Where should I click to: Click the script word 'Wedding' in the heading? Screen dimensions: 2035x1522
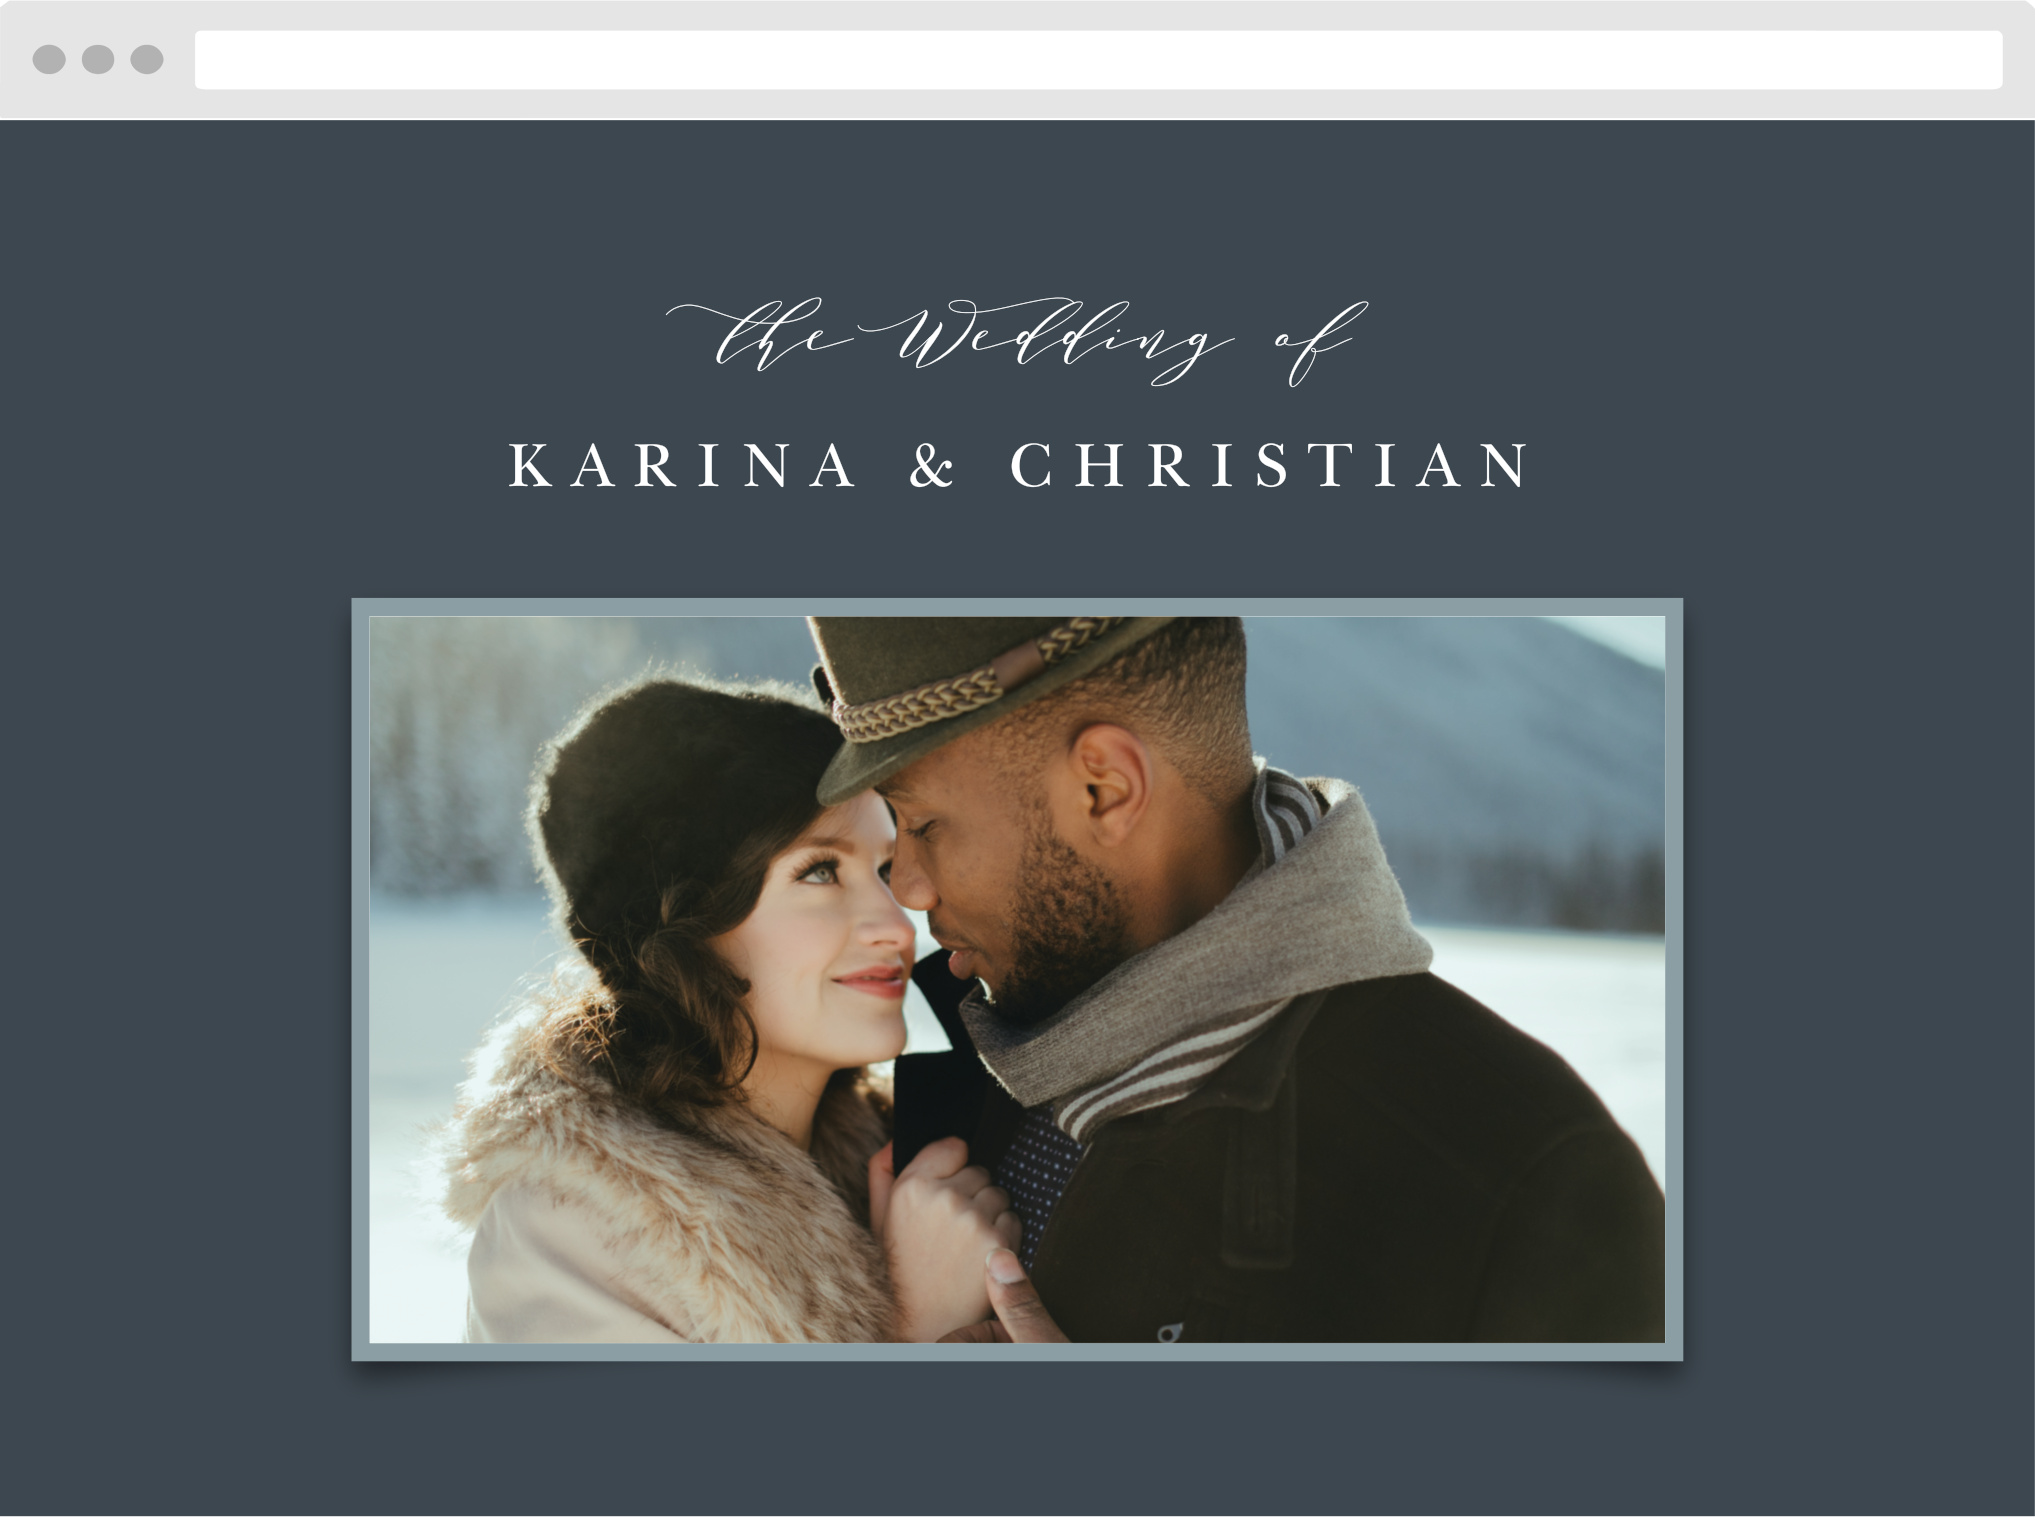1062,342
